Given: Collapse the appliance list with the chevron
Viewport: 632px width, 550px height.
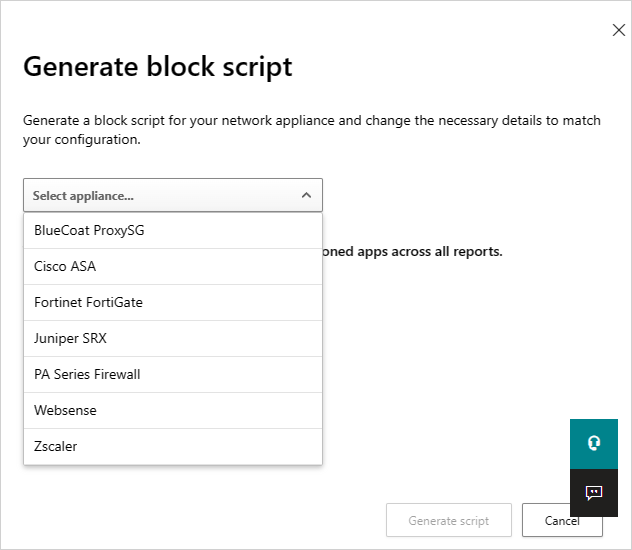Looking at the screenshot, I should (x=306, y=196).
